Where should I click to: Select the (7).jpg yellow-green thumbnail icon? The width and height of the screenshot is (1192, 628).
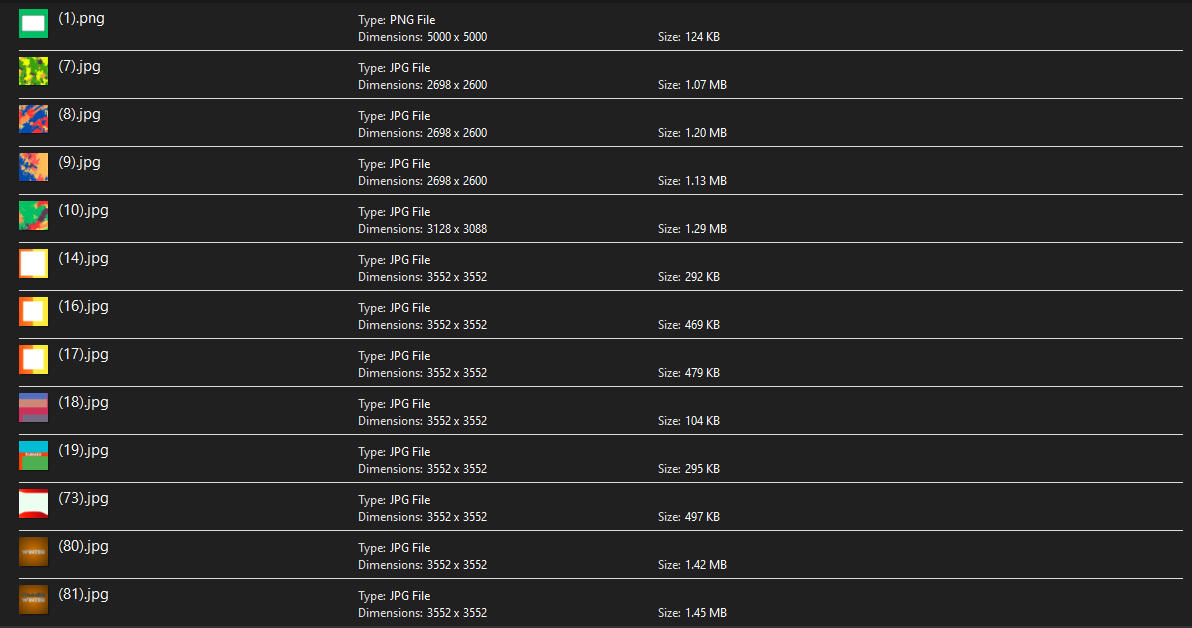click(x=33, y=71)
